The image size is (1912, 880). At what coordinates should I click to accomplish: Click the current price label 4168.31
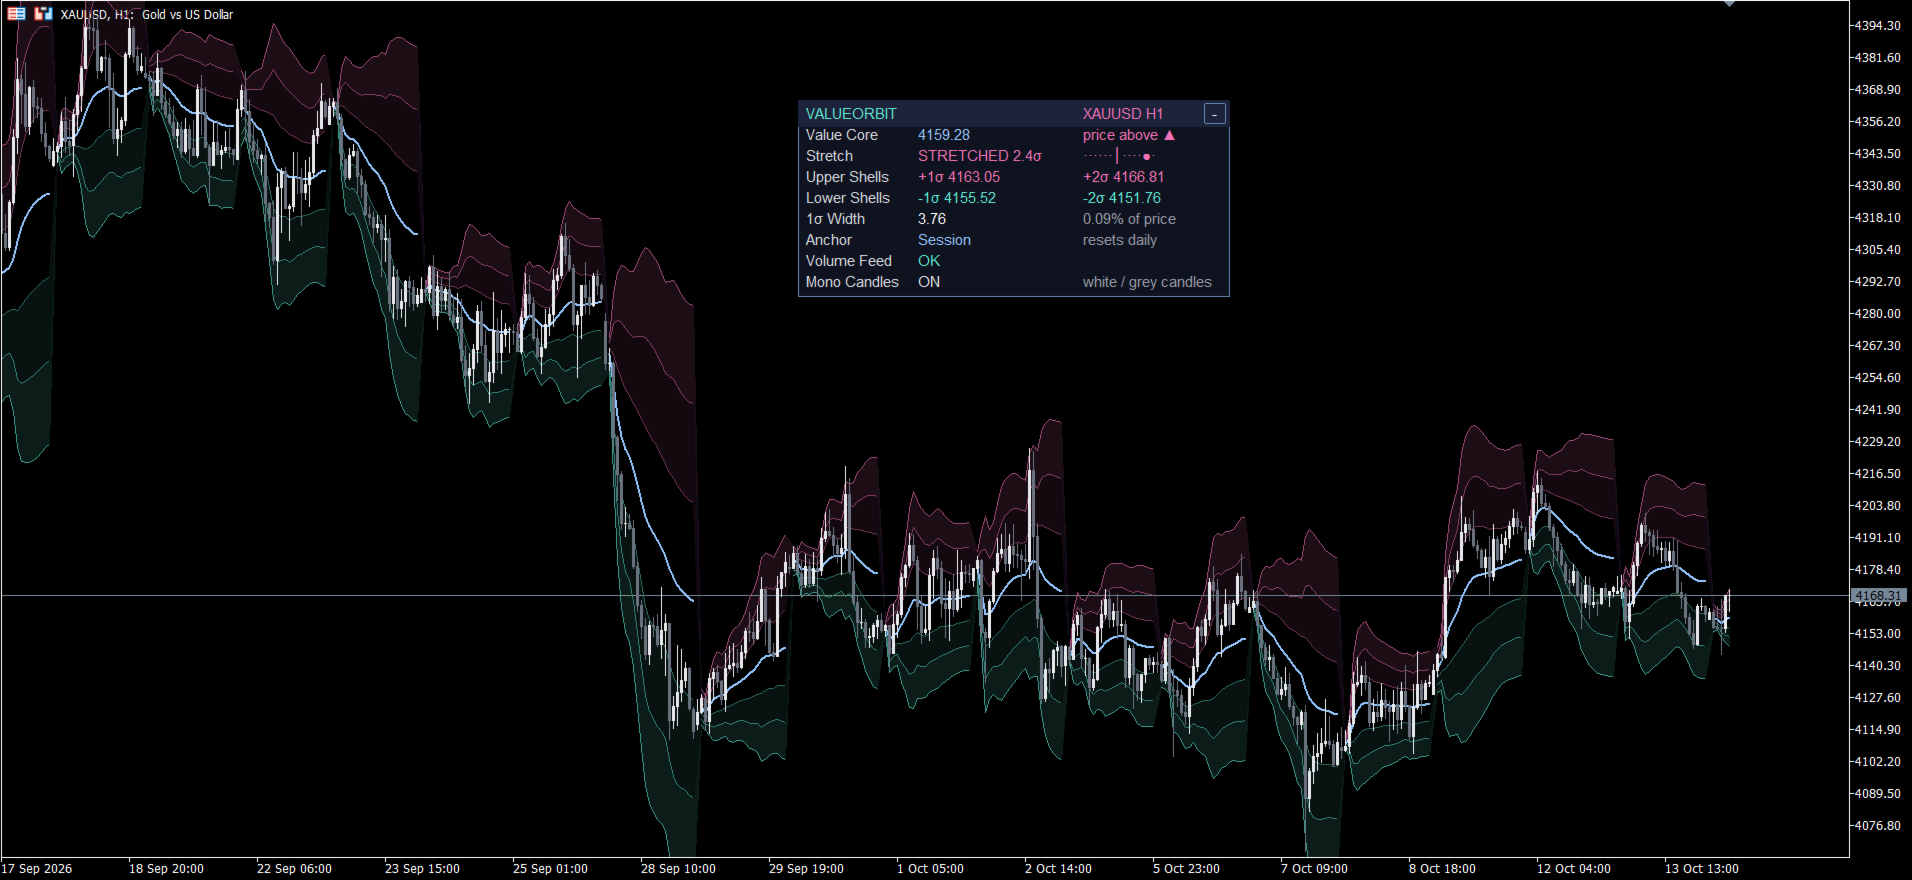pyautogui.click(x=1879, y=595)
